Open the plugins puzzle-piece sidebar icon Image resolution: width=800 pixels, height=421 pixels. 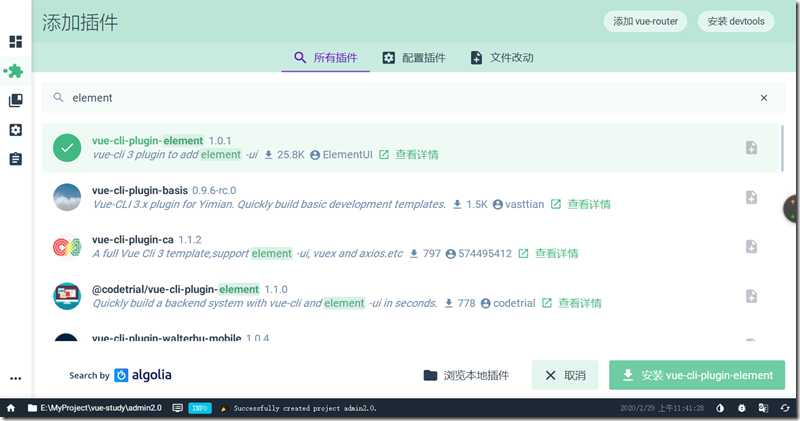[14, 71]
